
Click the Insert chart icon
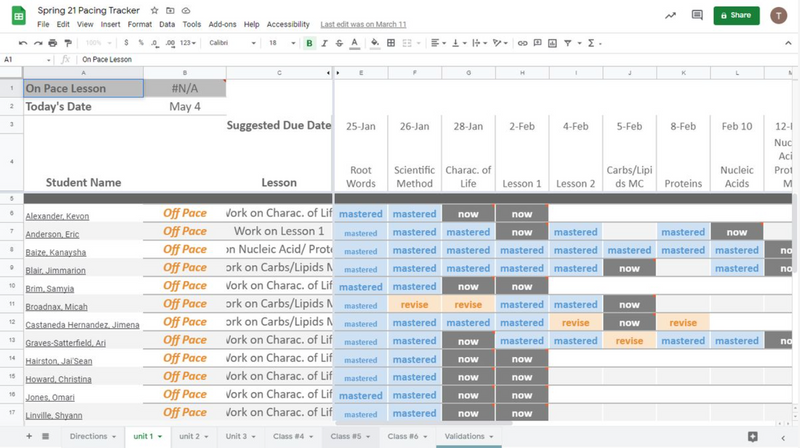click(x=552, y=43)
